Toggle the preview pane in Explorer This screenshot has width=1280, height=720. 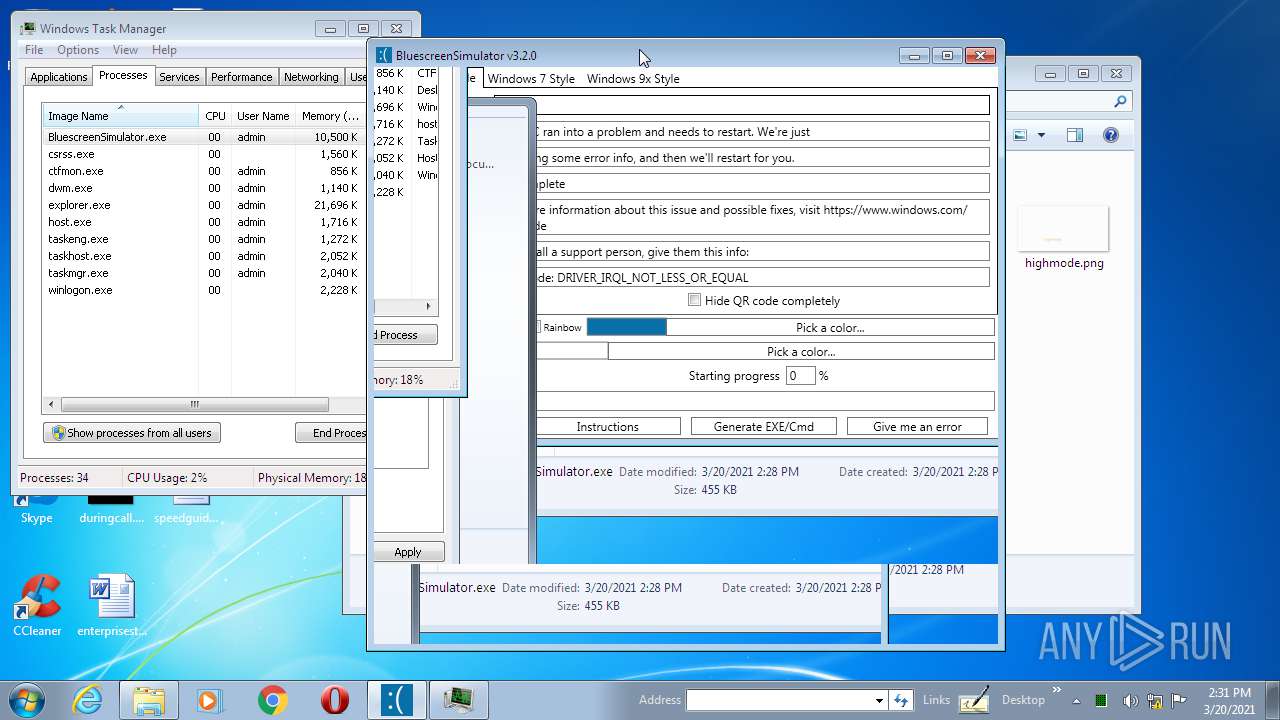[1074, 135]
